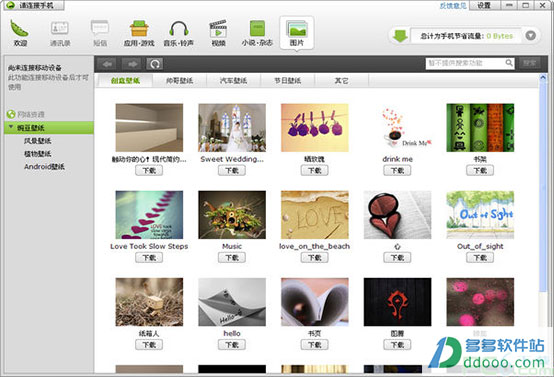Open the 欢迎 welcome pea icon
This screenshot has height=377, width=554.
pos(20,33)
